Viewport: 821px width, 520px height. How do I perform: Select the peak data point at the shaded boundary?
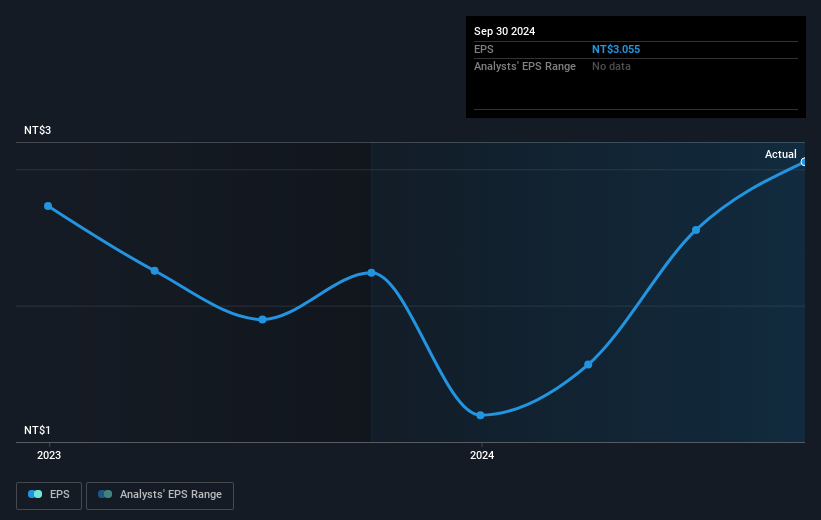371,273
